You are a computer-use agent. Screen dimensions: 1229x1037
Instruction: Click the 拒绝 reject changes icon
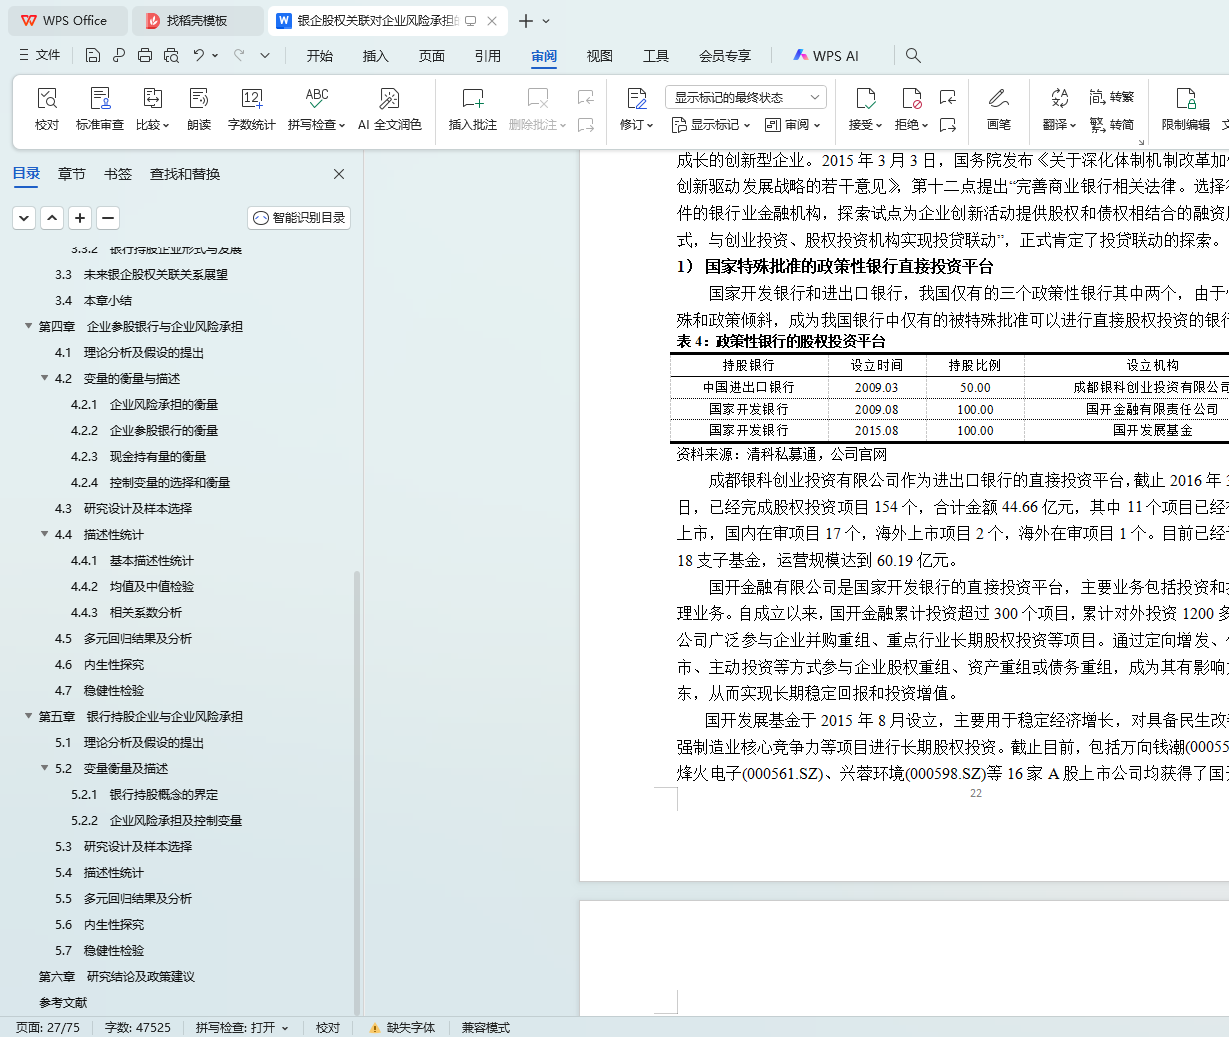[x=912, y=98]
